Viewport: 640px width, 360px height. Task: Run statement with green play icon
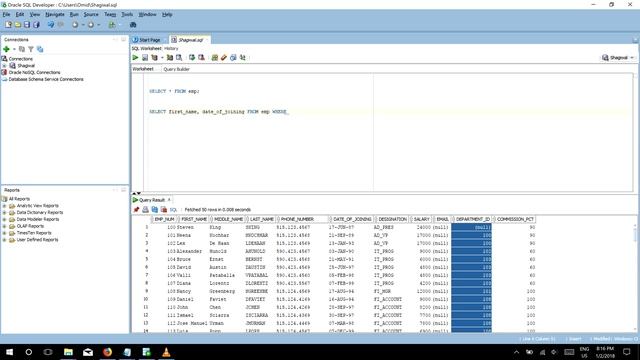136,58
